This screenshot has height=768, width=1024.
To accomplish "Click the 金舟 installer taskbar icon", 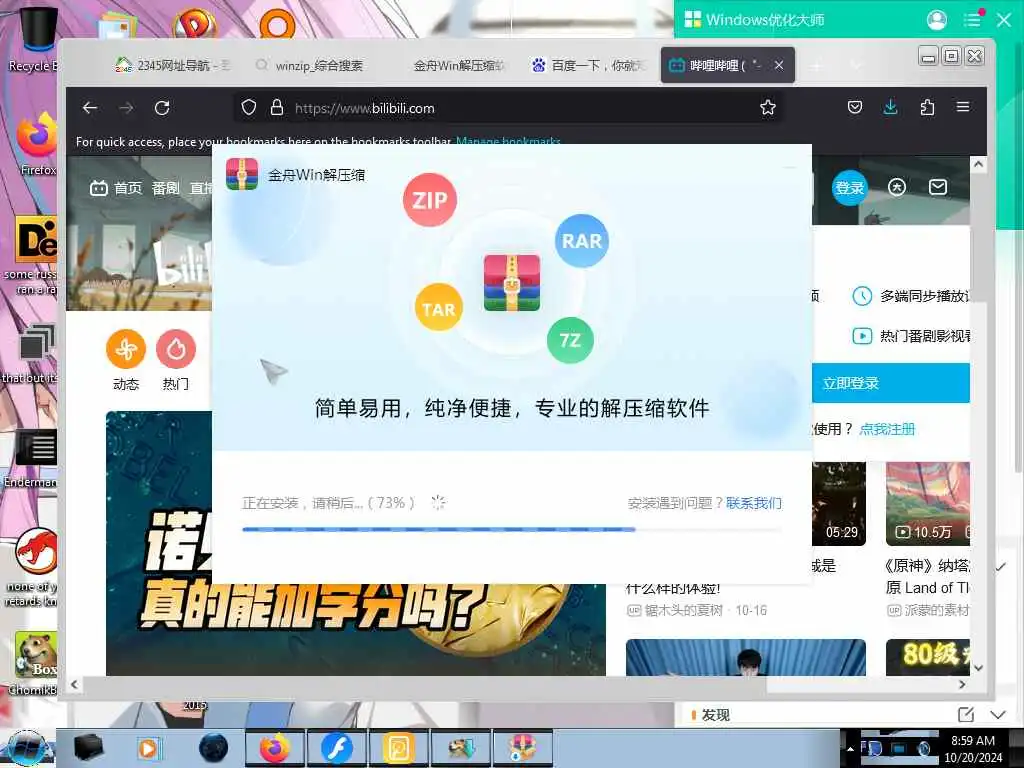I will 521,748.
